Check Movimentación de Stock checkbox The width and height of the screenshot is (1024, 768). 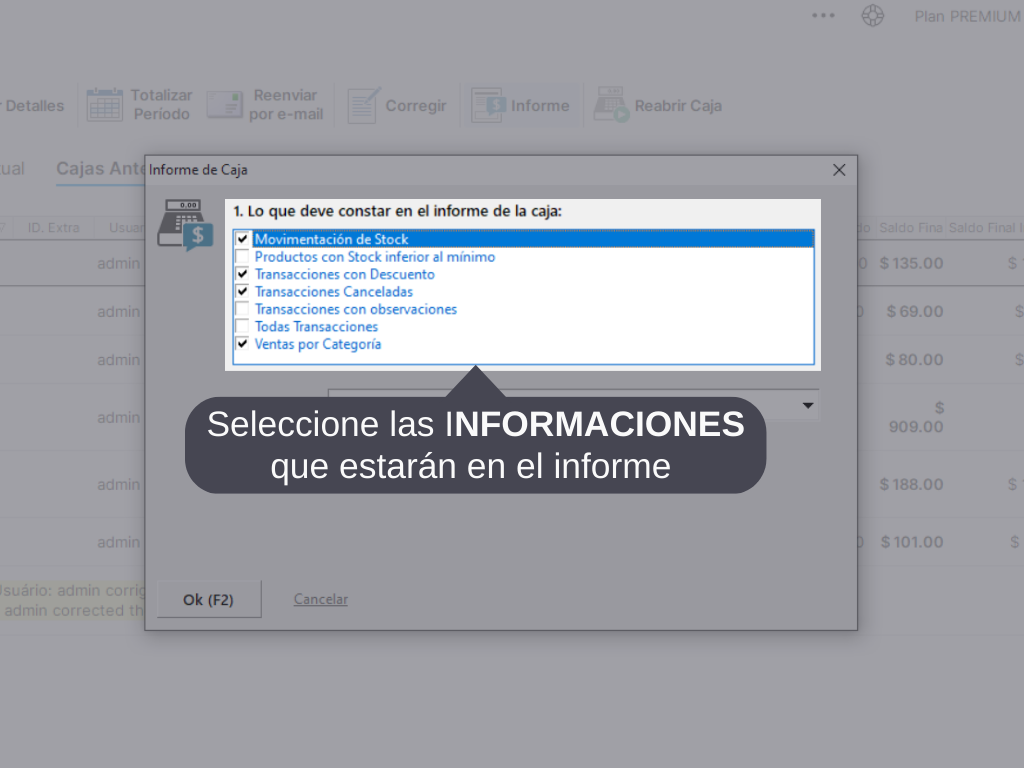[x=242, y=239]
